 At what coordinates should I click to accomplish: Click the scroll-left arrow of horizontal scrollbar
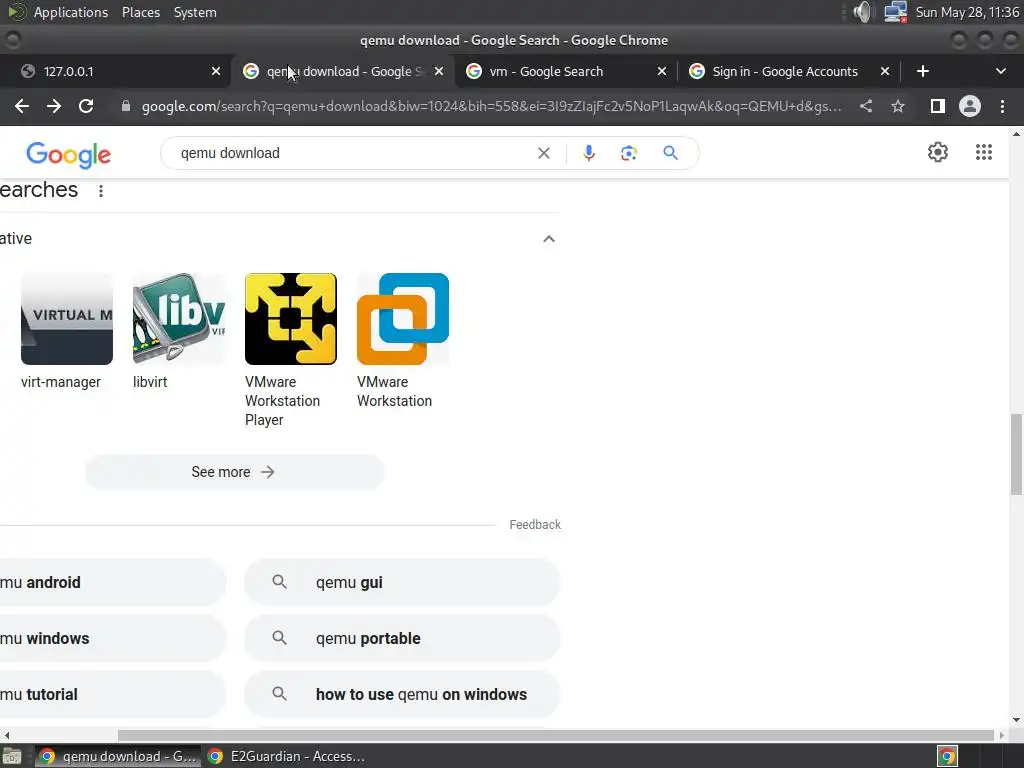7,735
